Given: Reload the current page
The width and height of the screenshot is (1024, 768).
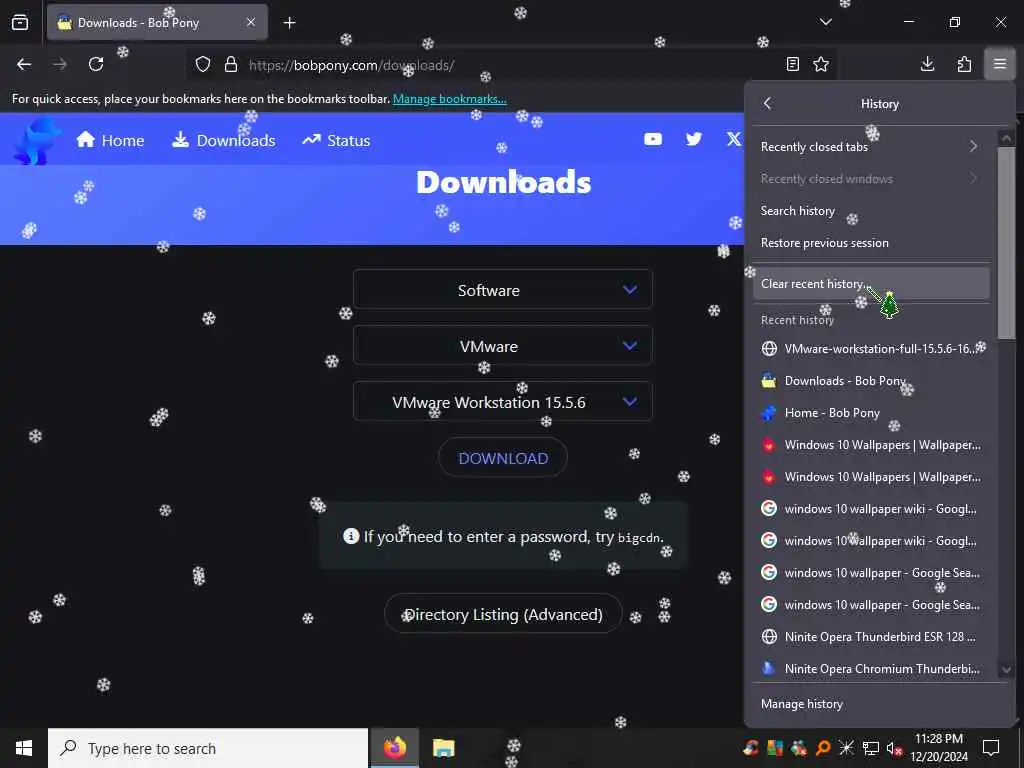Looking at the screenshot, I should [x=96, y=64].
